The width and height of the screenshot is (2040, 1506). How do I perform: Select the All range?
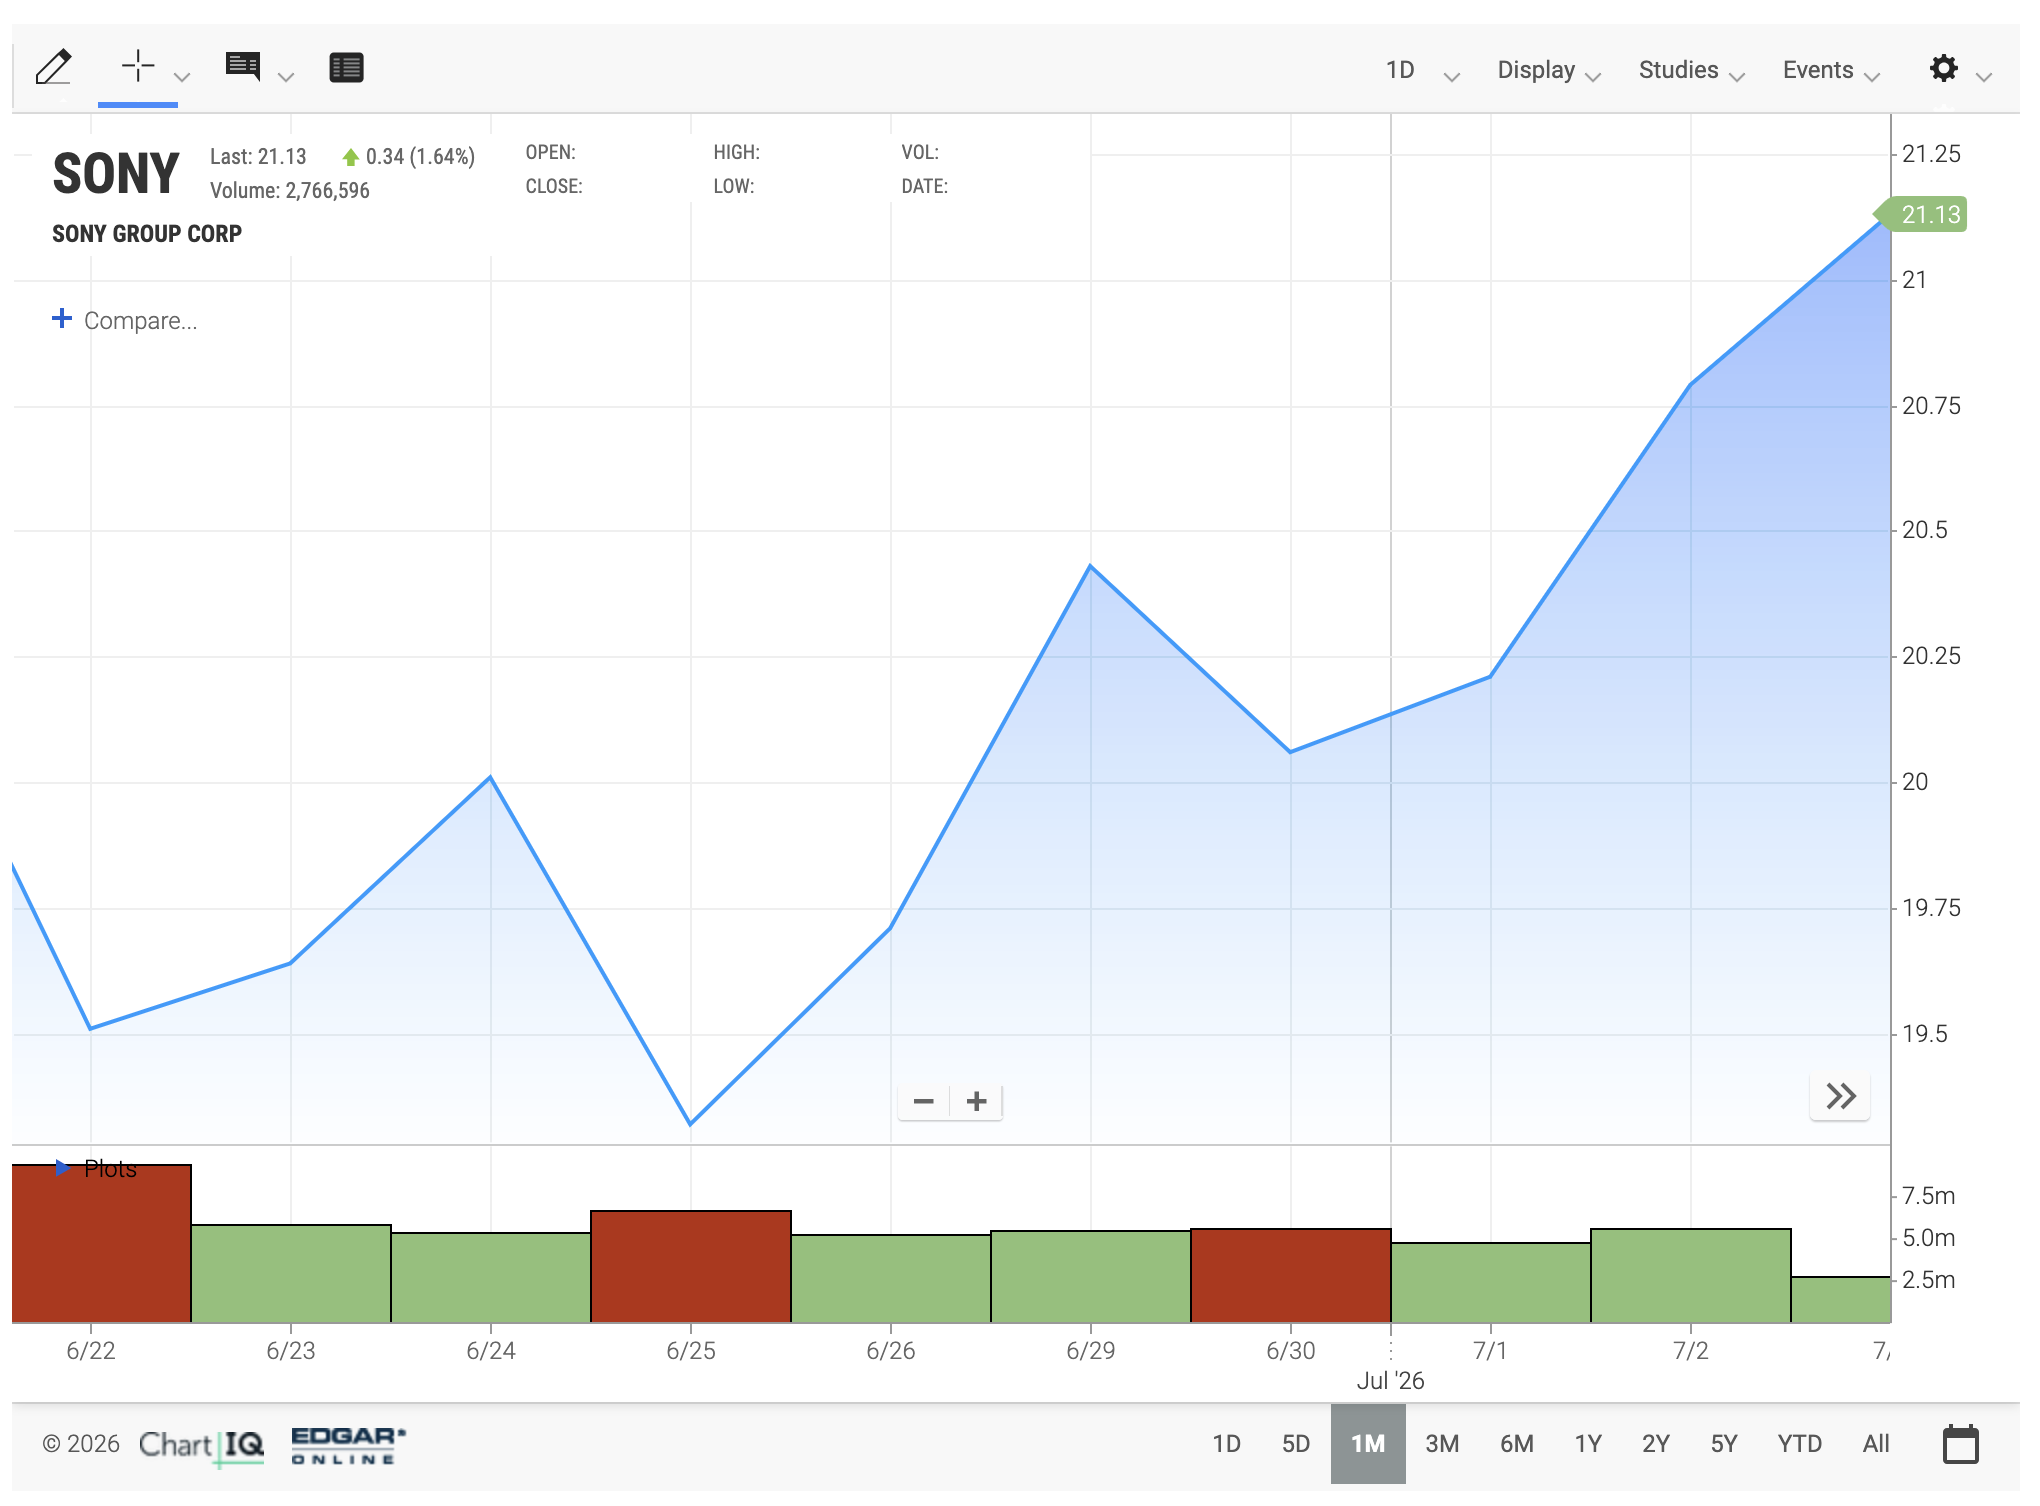[1876, 1443]
